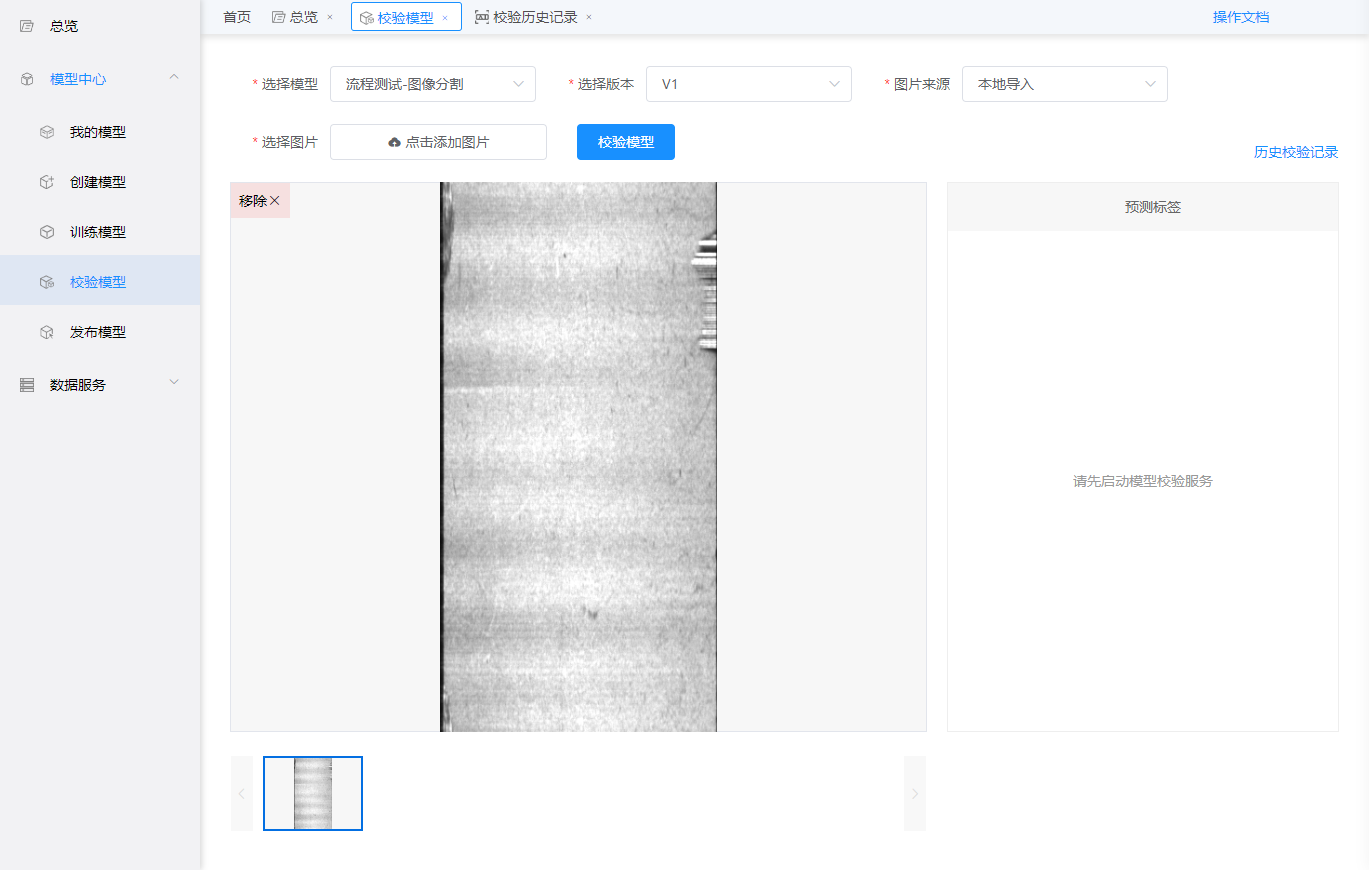Click the 校验模型 icon in sidebar
Viewport: 1369px width, 870px height.
coord(47,282)
